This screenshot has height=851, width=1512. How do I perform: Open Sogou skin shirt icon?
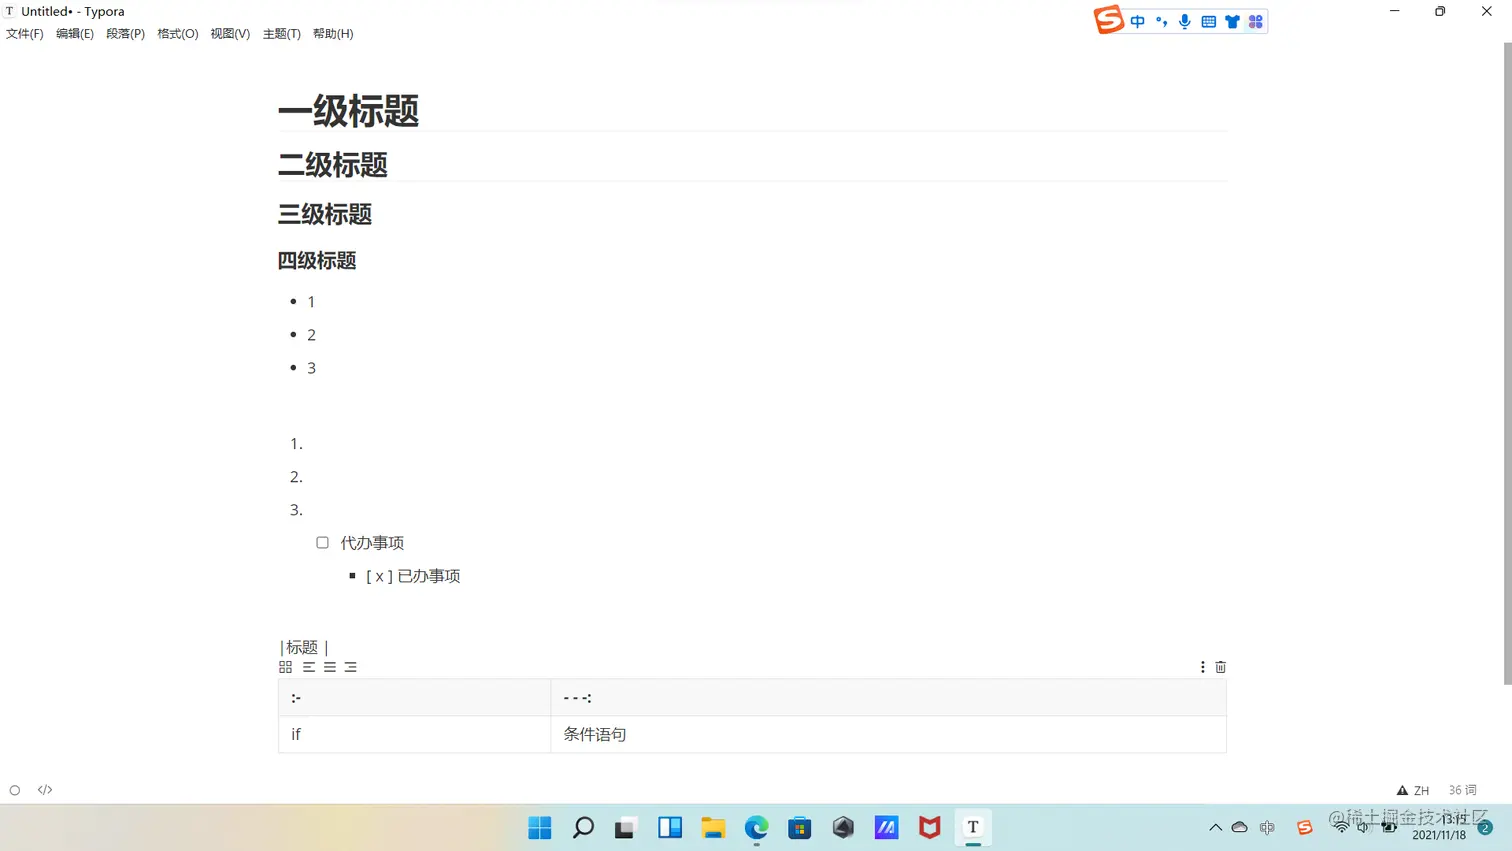1232,21
